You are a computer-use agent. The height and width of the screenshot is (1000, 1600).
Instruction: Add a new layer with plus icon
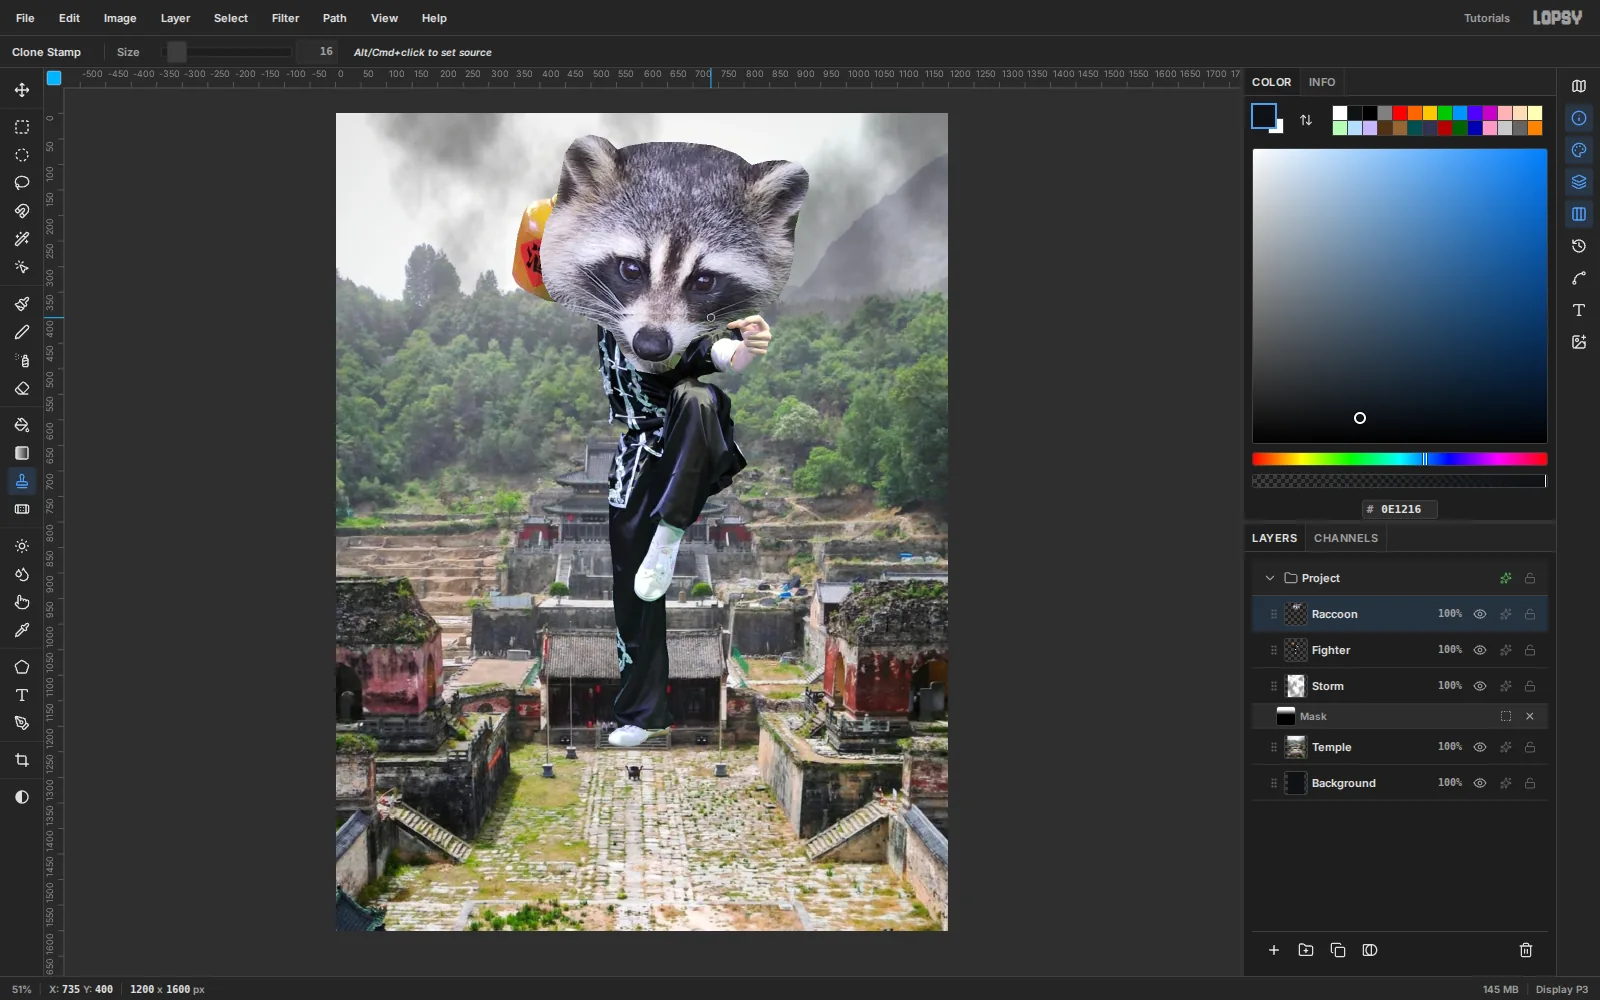point(1274,950)
